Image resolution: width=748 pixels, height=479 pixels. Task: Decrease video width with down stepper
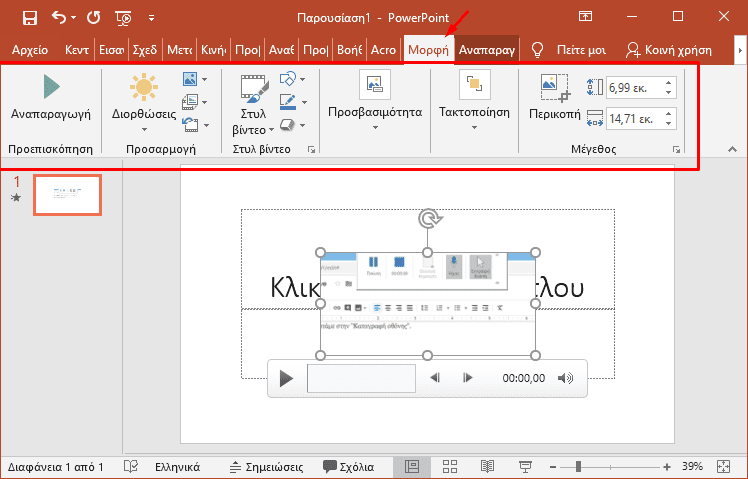669,123
